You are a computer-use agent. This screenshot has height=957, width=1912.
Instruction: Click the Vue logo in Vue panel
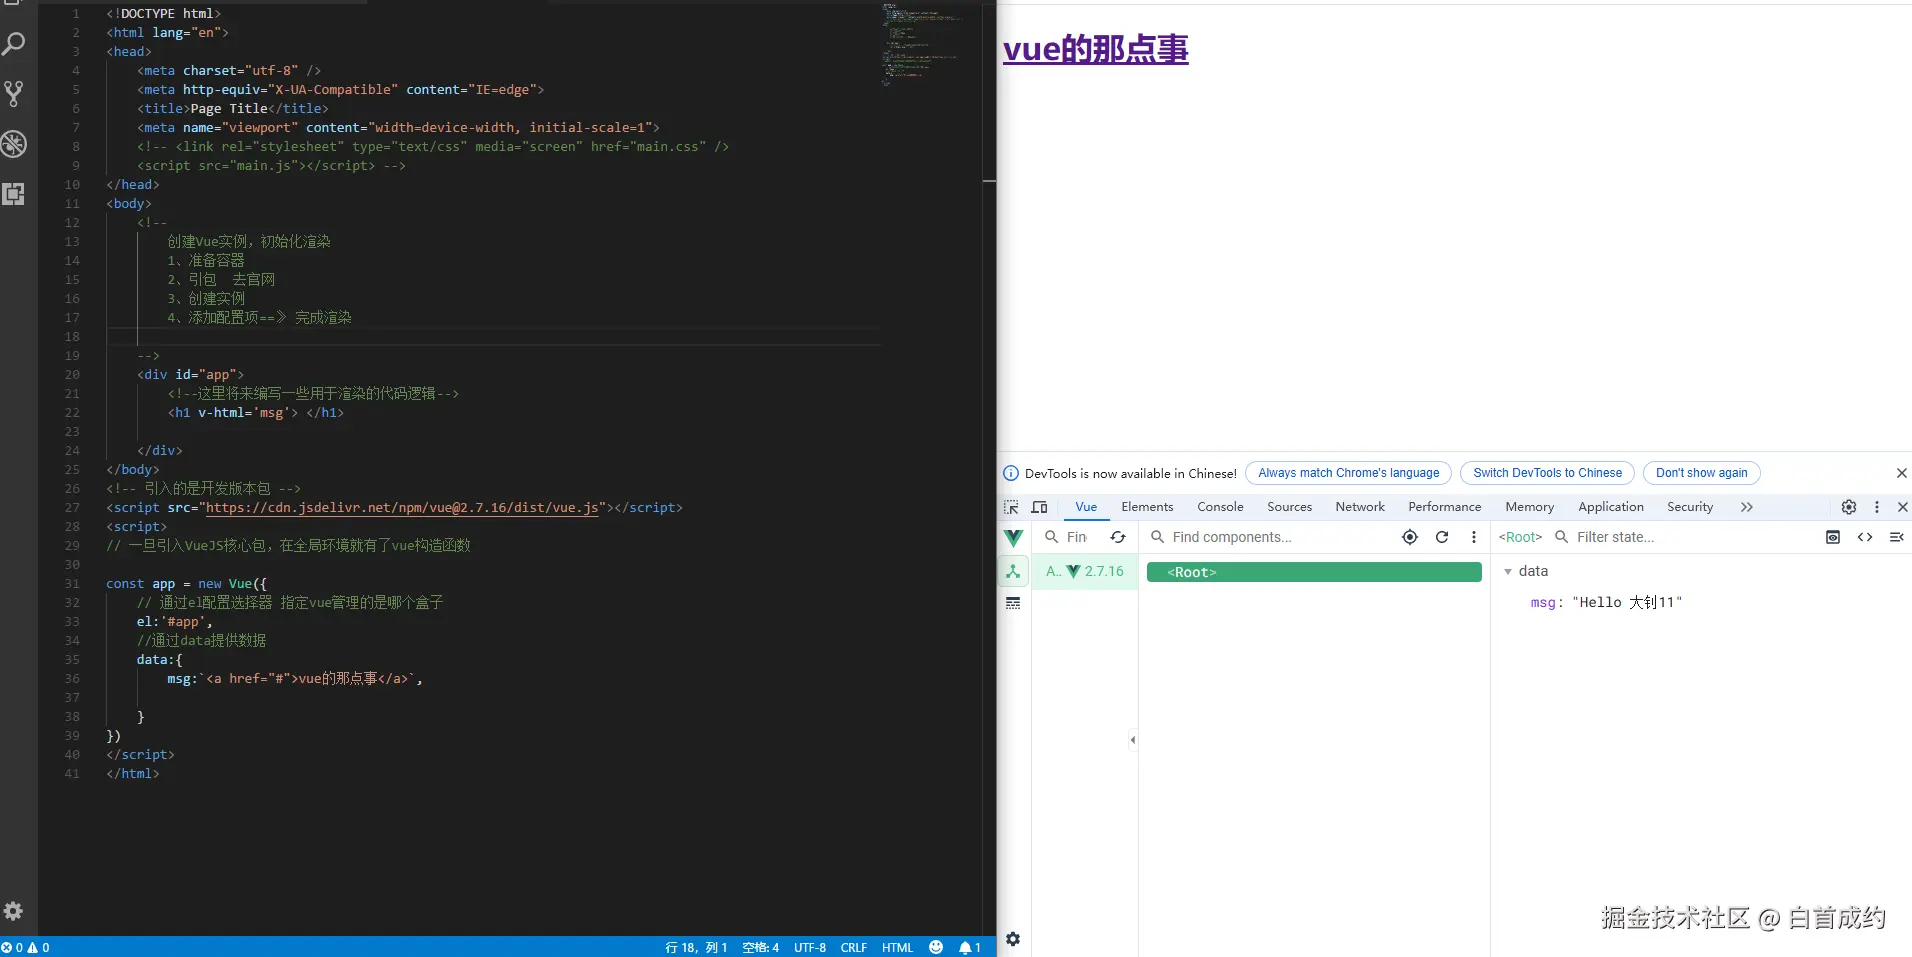(1013, 538)
